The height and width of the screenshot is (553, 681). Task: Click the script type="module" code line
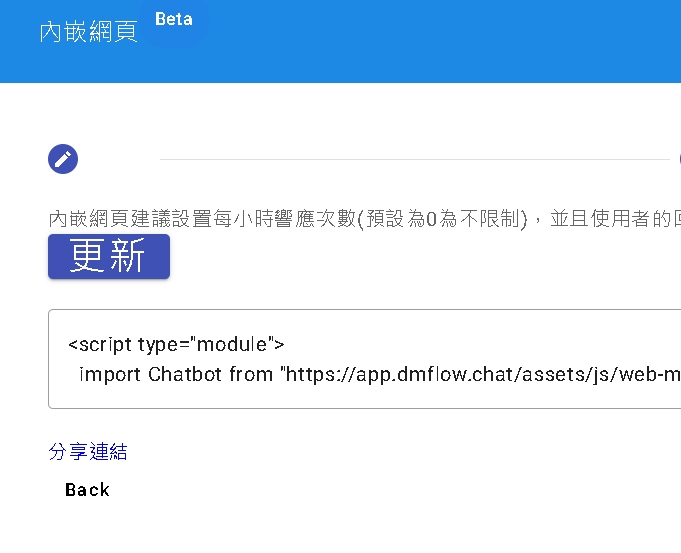[x=177, y=345]
